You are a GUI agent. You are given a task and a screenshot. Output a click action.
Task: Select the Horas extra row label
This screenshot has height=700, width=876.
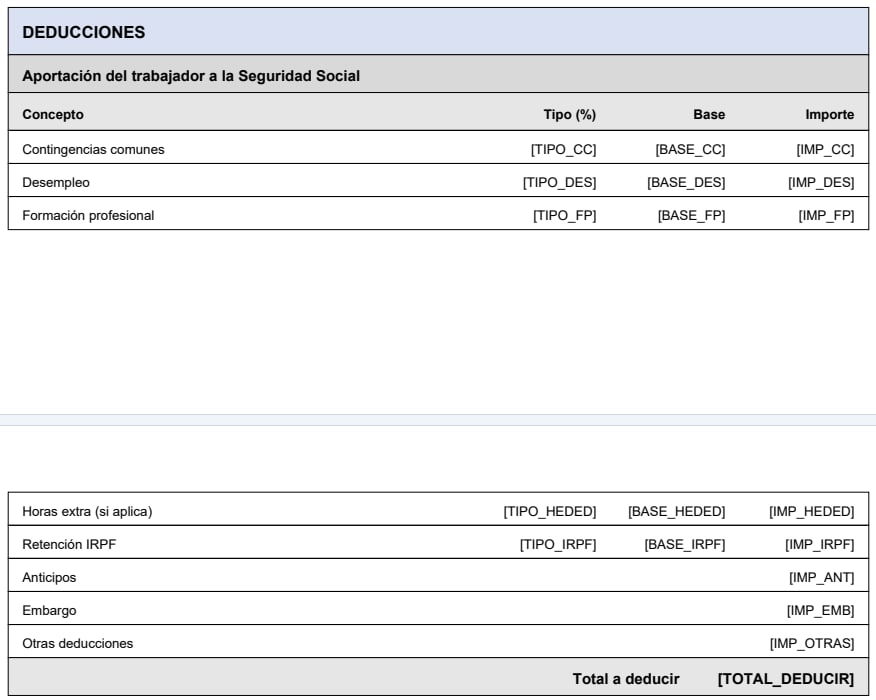pyautogui.click(x=80, y=510)
